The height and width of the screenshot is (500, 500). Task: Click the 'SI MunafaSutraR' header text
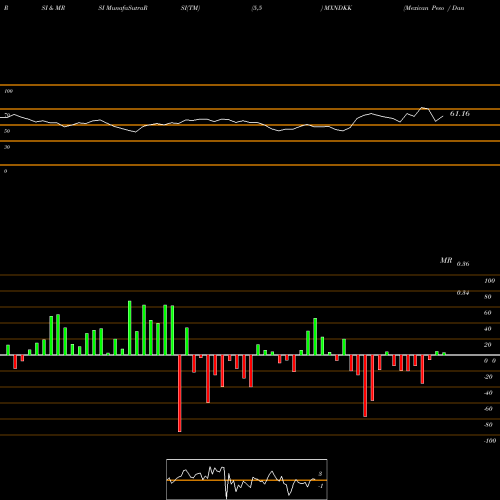pos(123,8)
